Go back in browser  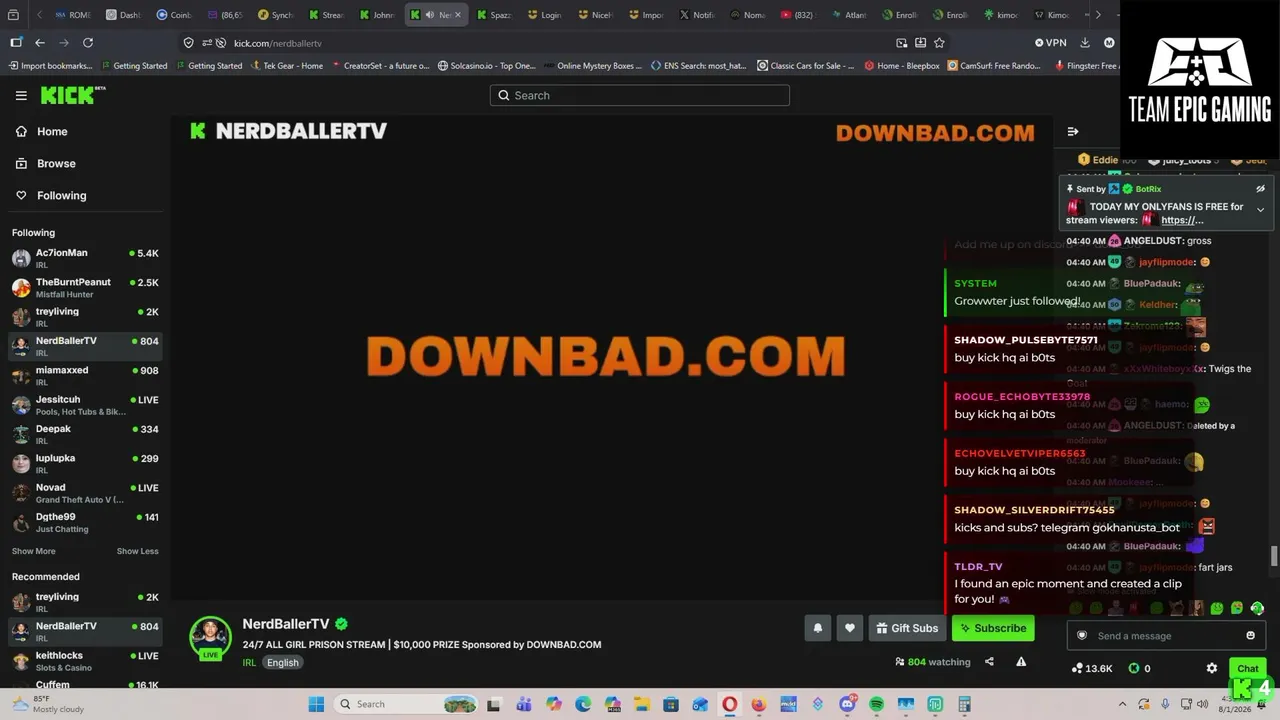click(x=40, y=43)
